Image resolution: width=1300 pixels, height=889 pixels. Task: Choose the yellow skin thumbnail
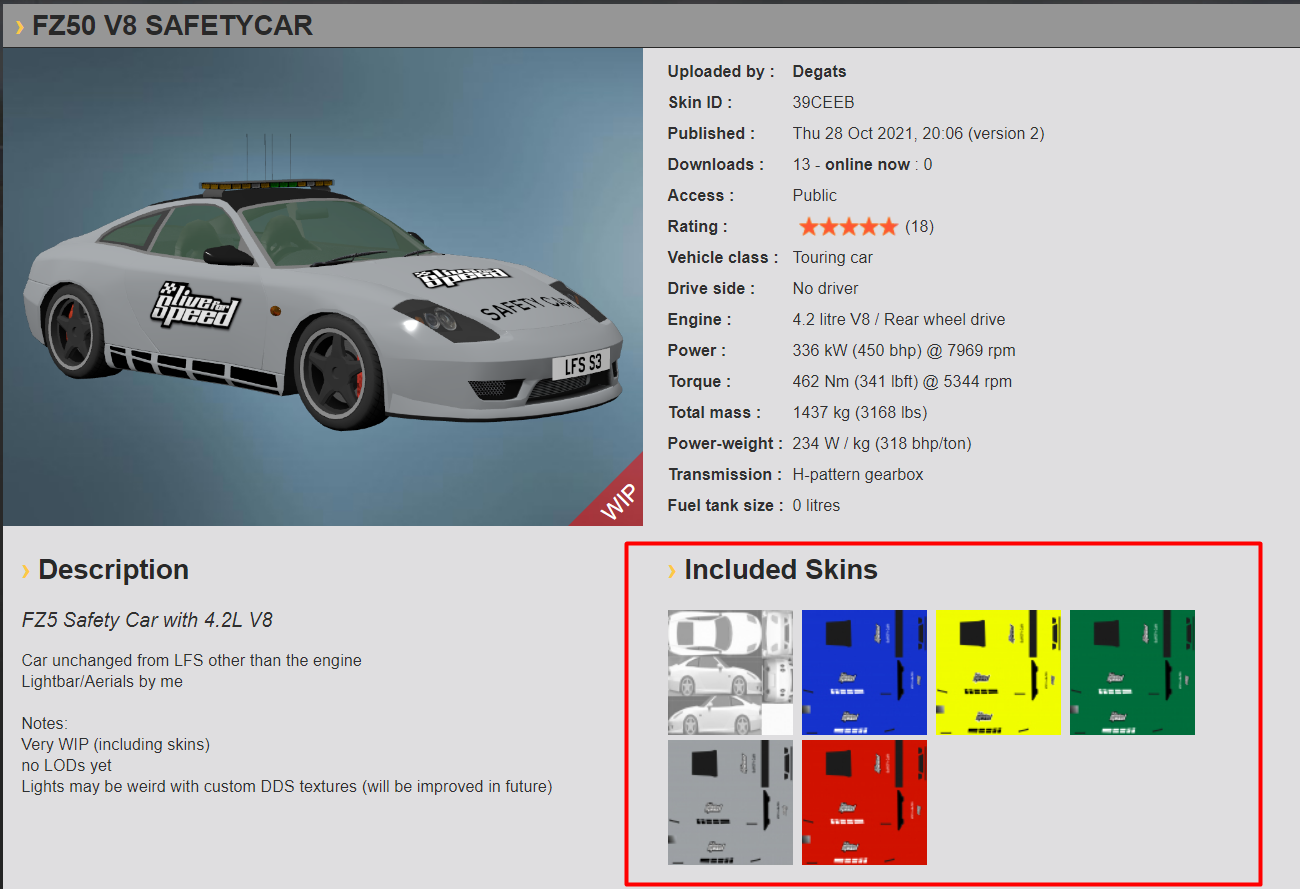coord(998,672)
